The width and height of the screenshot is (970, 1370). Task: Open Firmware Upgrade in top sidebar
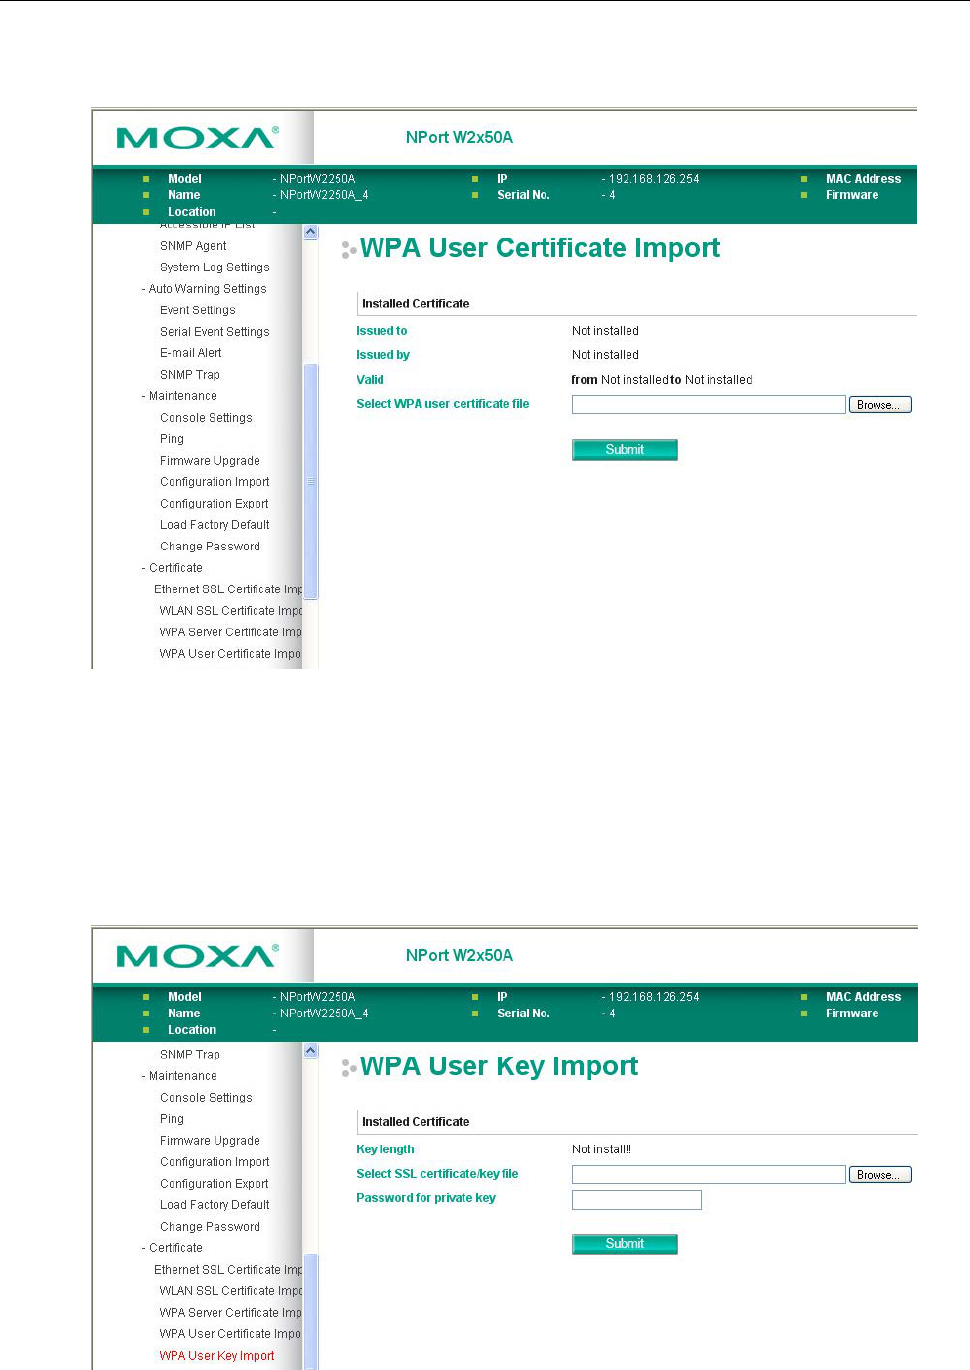210,461
